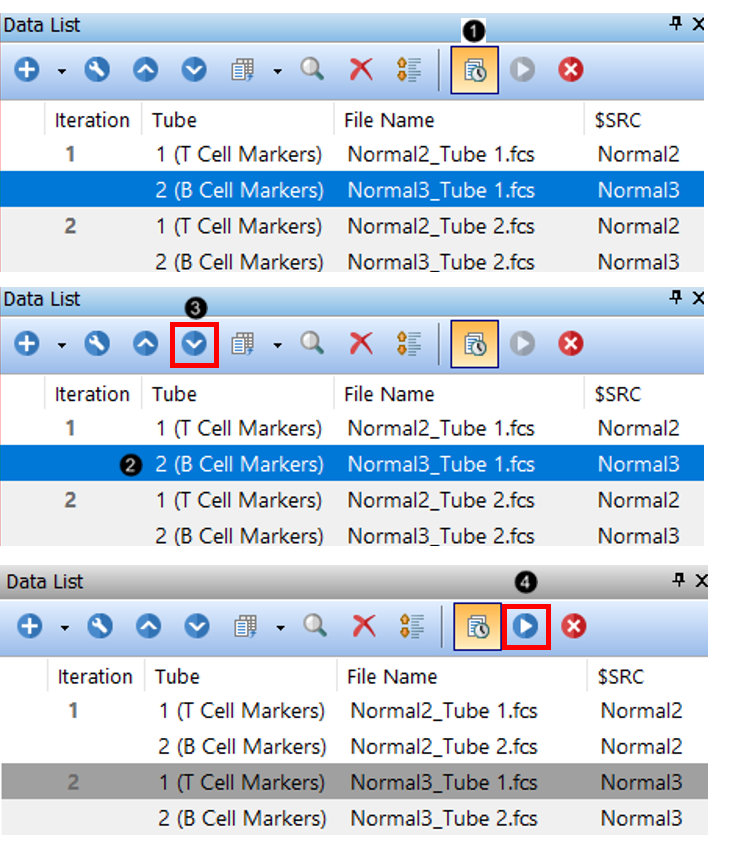Select the Normal2_Tube 2.fcs row in the middle panel
Image resolution: width=754 pixels, height=842 pixels.
pyautogui.click(x=352, y=500)
